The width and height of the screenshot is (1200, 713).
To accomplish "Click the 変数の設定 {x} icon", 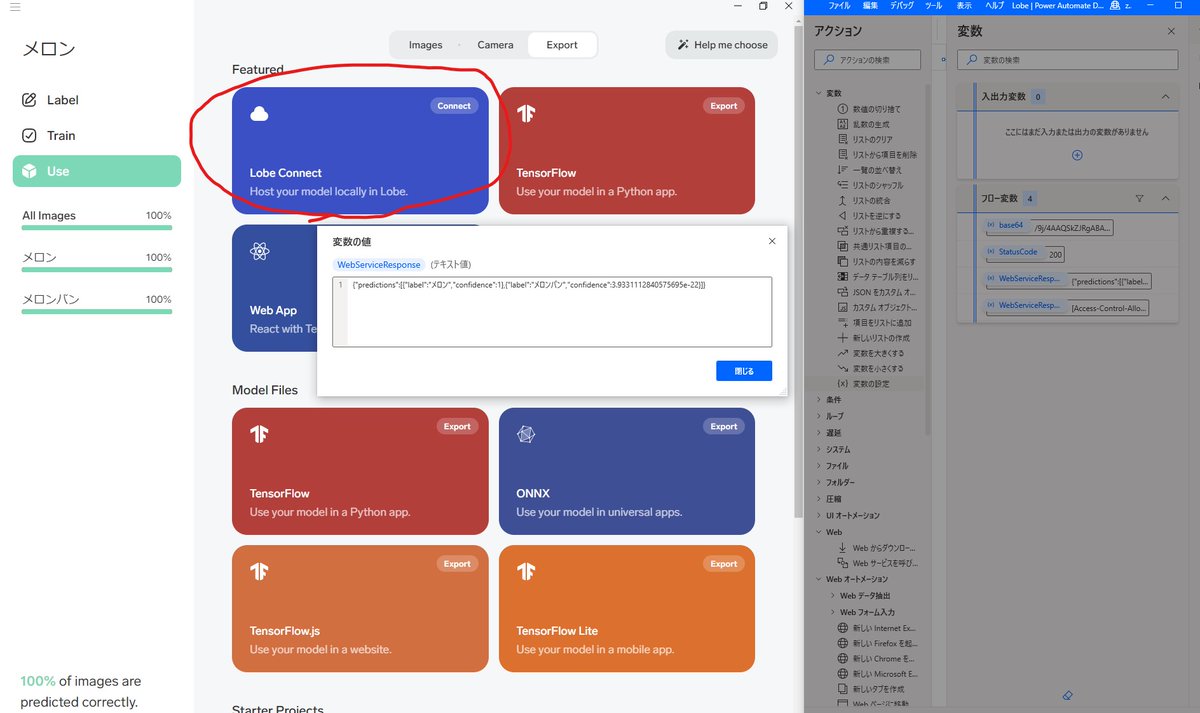I will coord(843,384).
